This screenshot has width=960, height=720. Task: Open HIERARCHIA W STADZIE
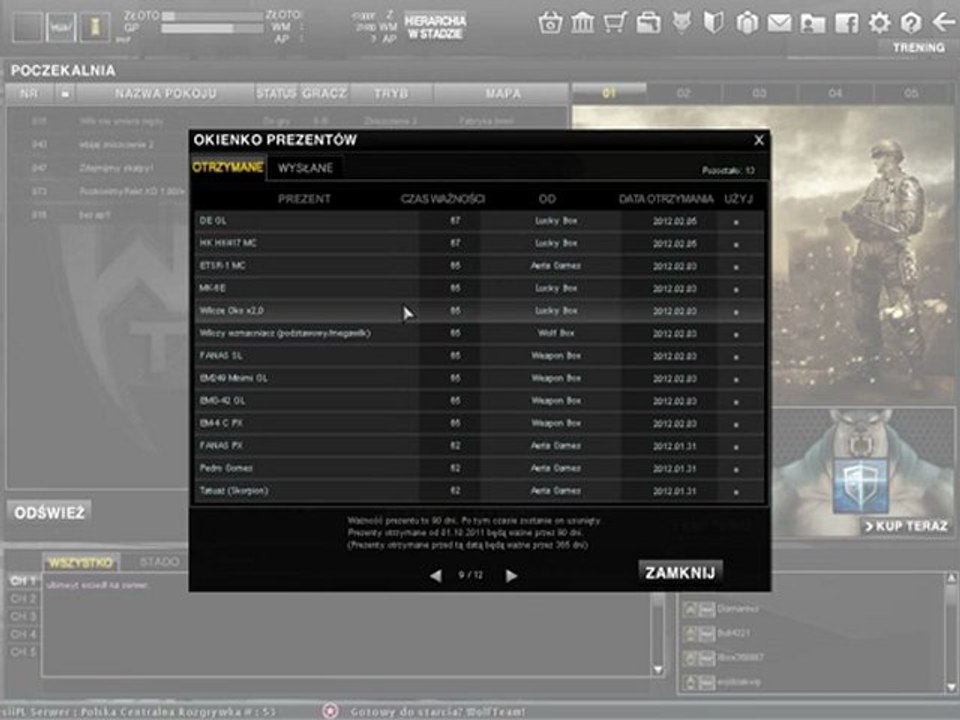435,27
